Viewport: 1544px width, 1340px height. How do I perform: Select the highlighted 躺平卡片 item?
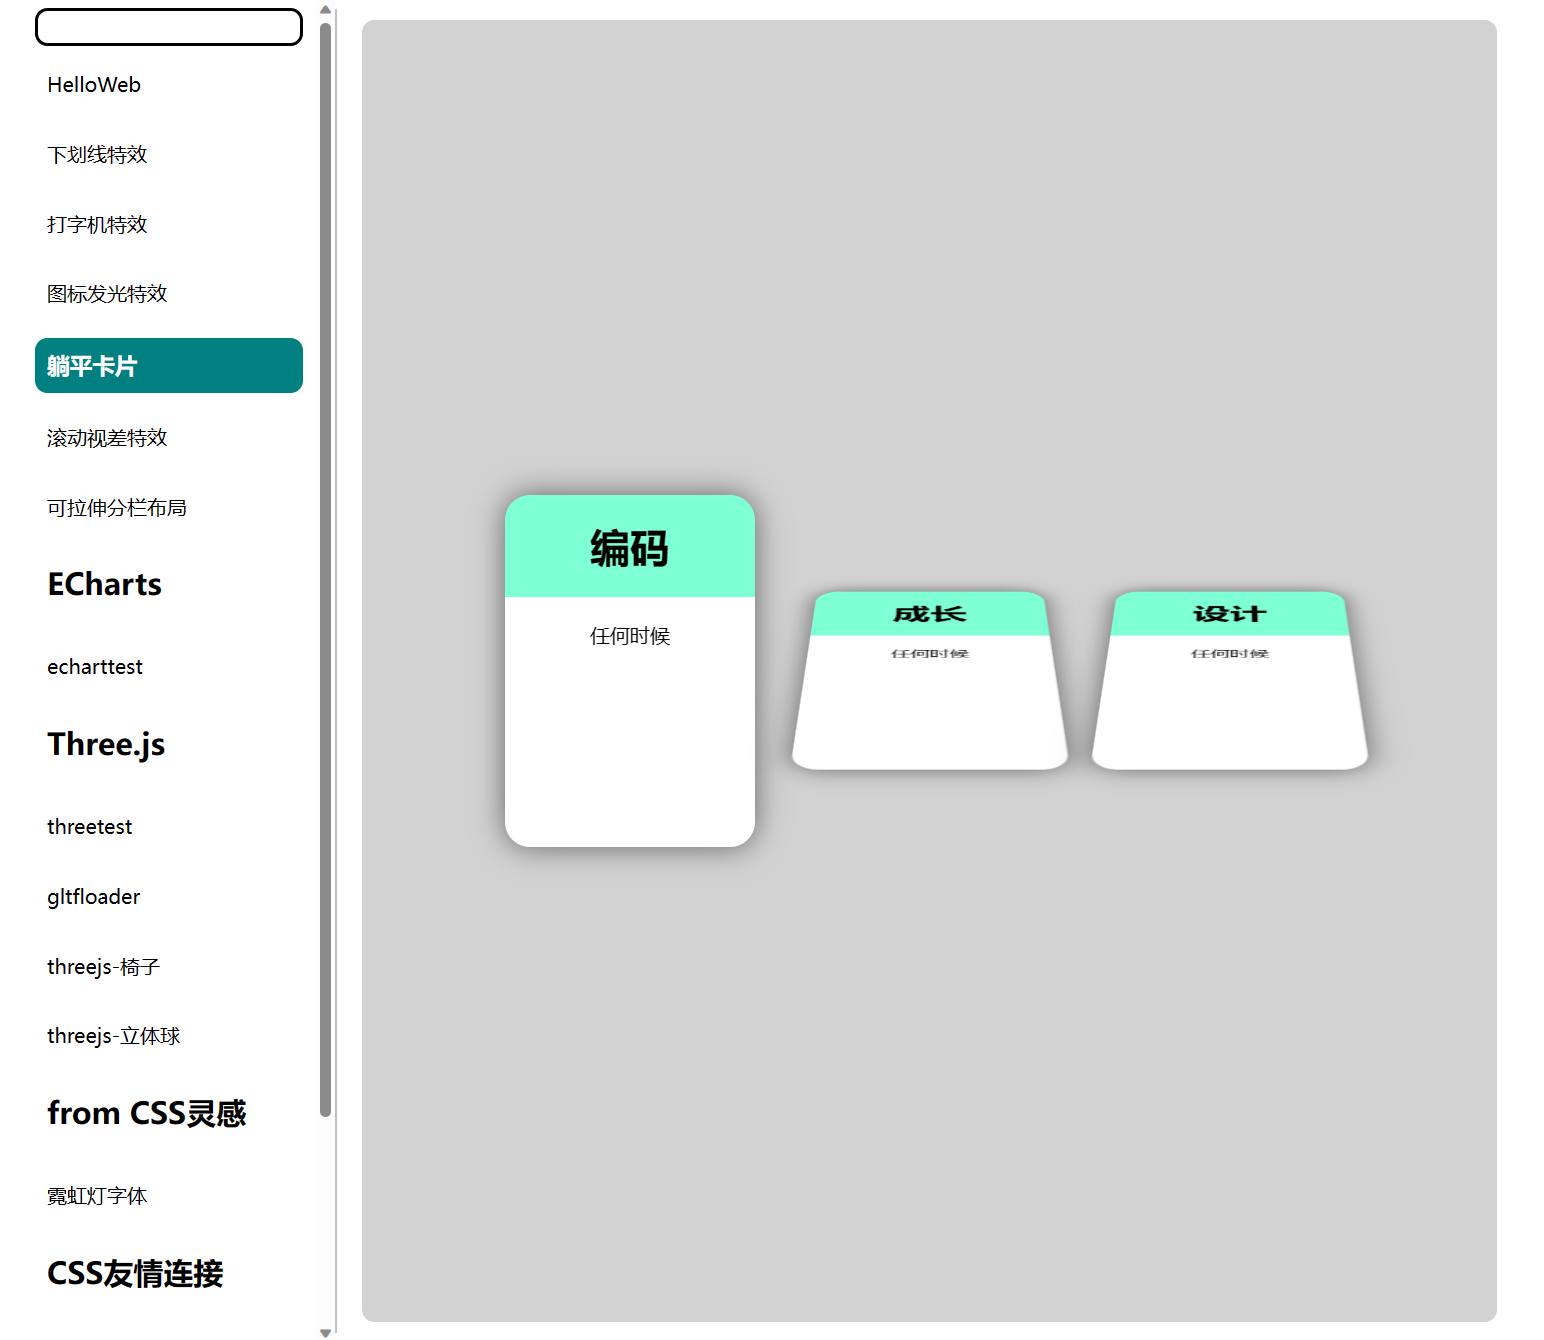click(x=169, y=366)
